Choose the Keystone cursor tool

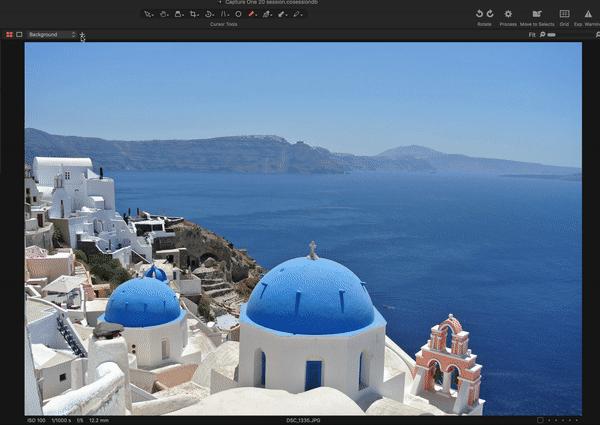[225, 14]
